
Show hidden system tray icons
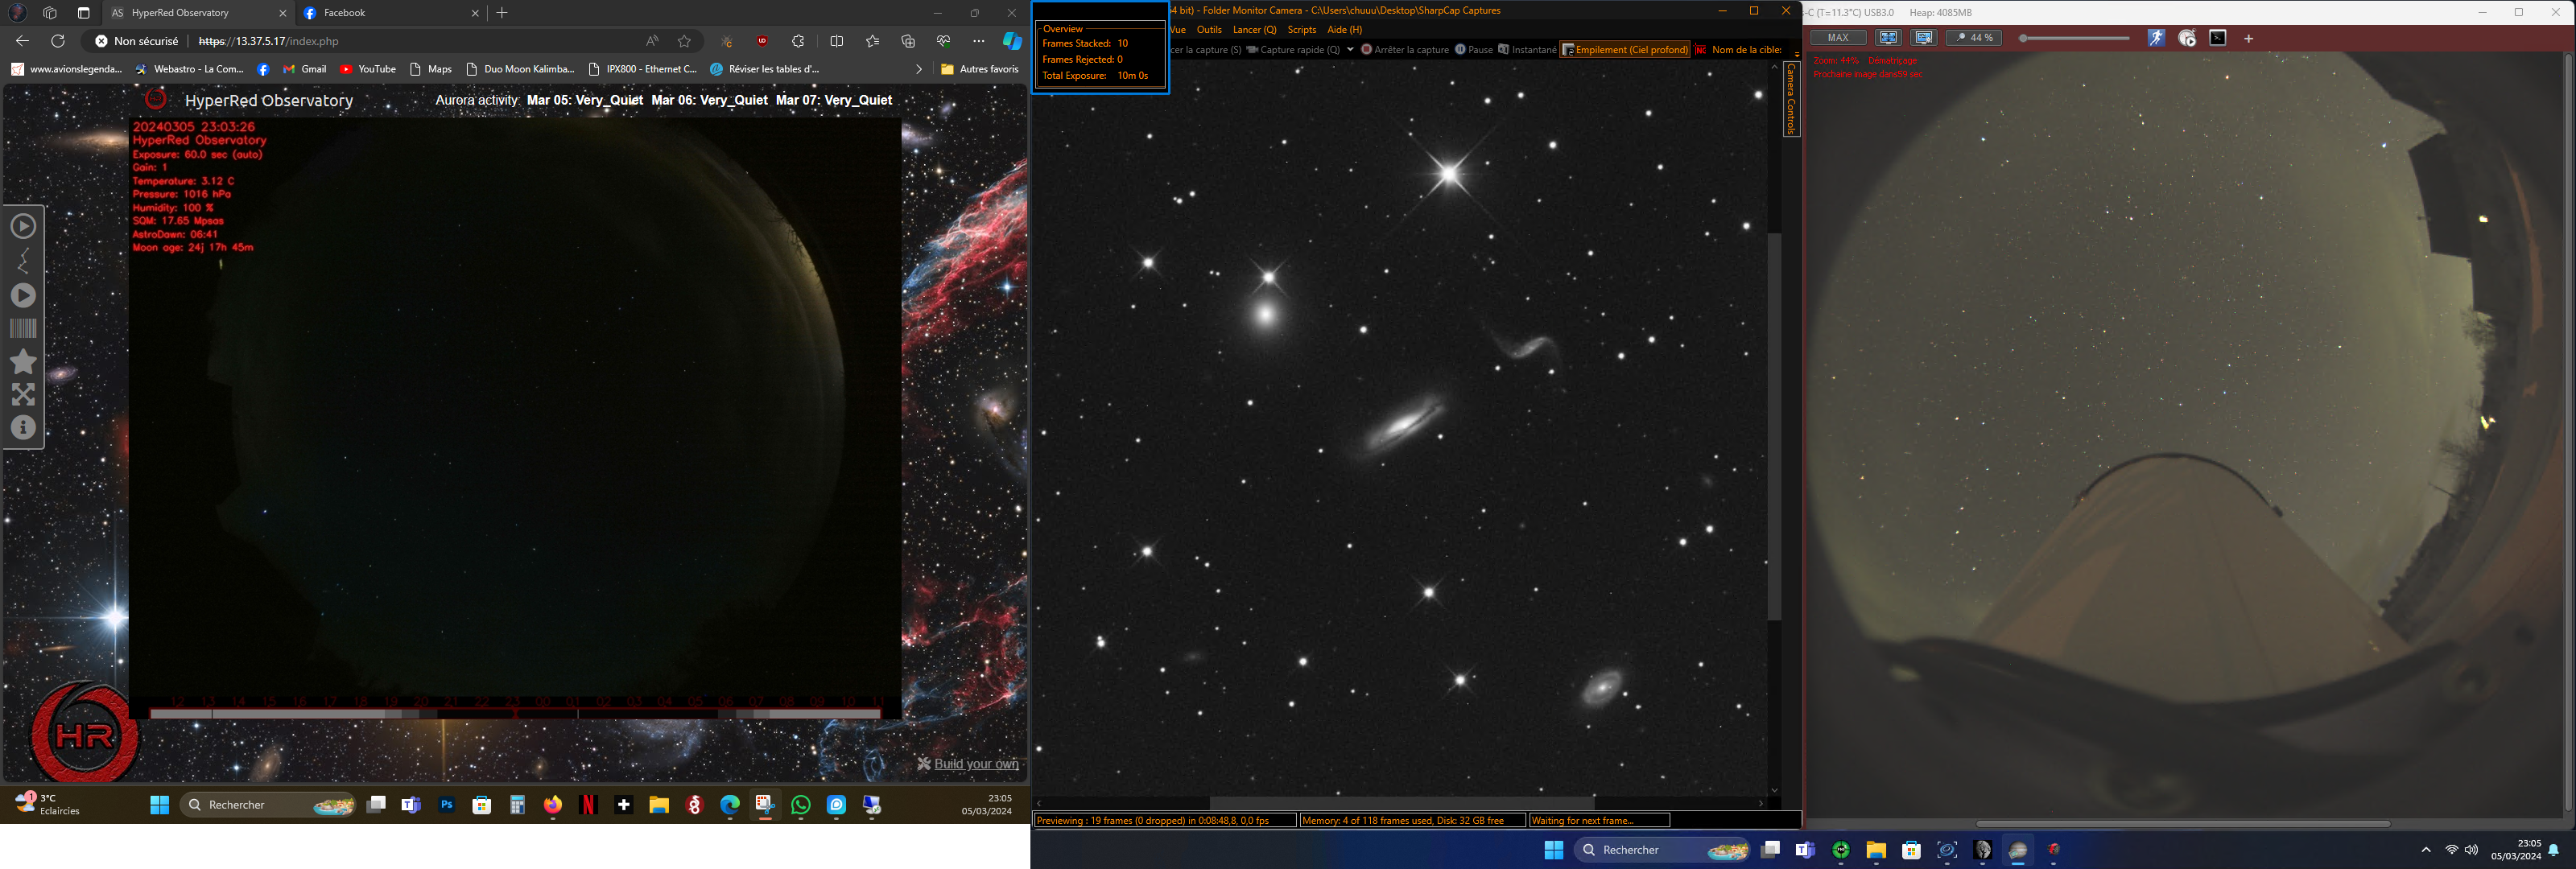[2425, 850]
